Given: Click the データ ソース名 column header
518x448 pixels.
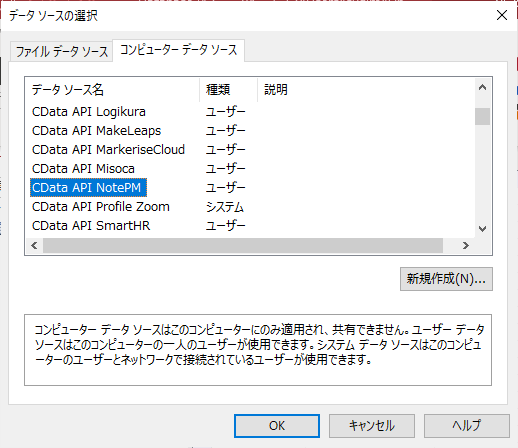Looking at the screenshot, I should coord(112,90).
